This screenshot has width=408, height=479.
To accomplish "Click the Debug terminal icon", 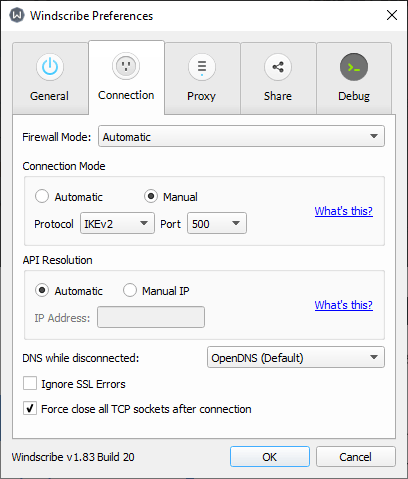I will pos(354,67).
